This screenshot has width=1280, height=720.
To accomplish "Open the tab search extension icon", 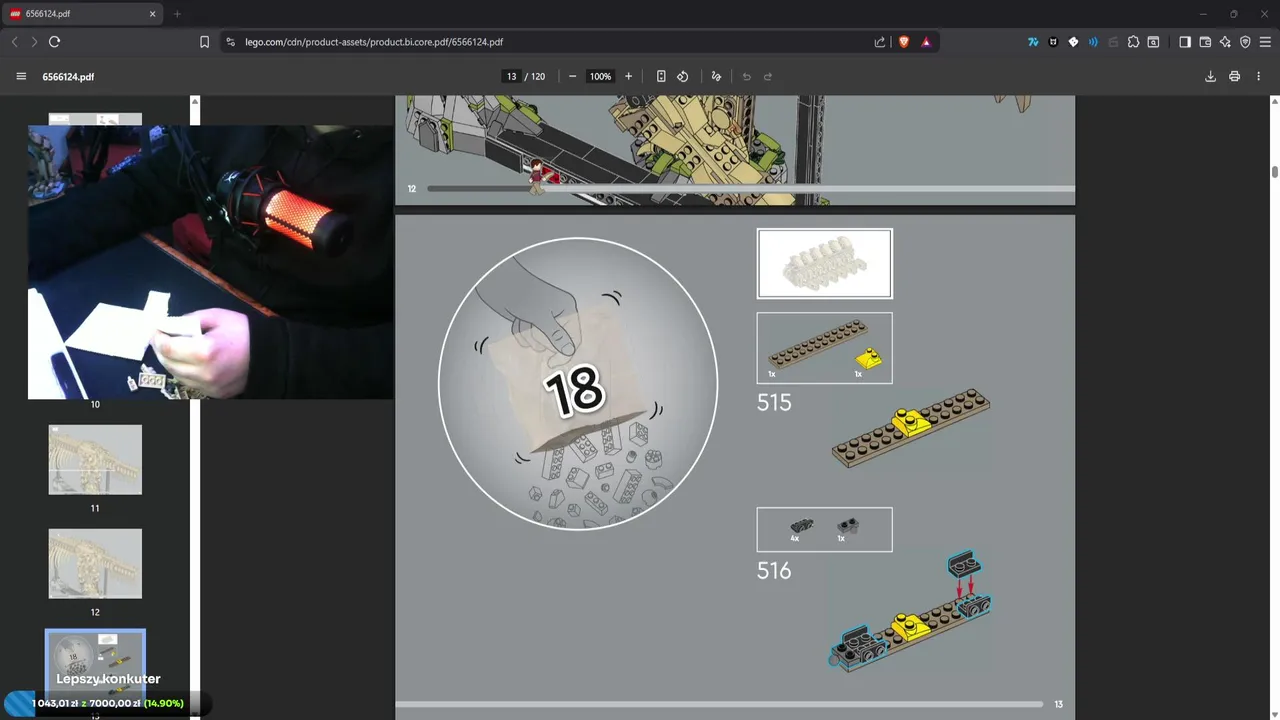I will tap(1153, 42).
